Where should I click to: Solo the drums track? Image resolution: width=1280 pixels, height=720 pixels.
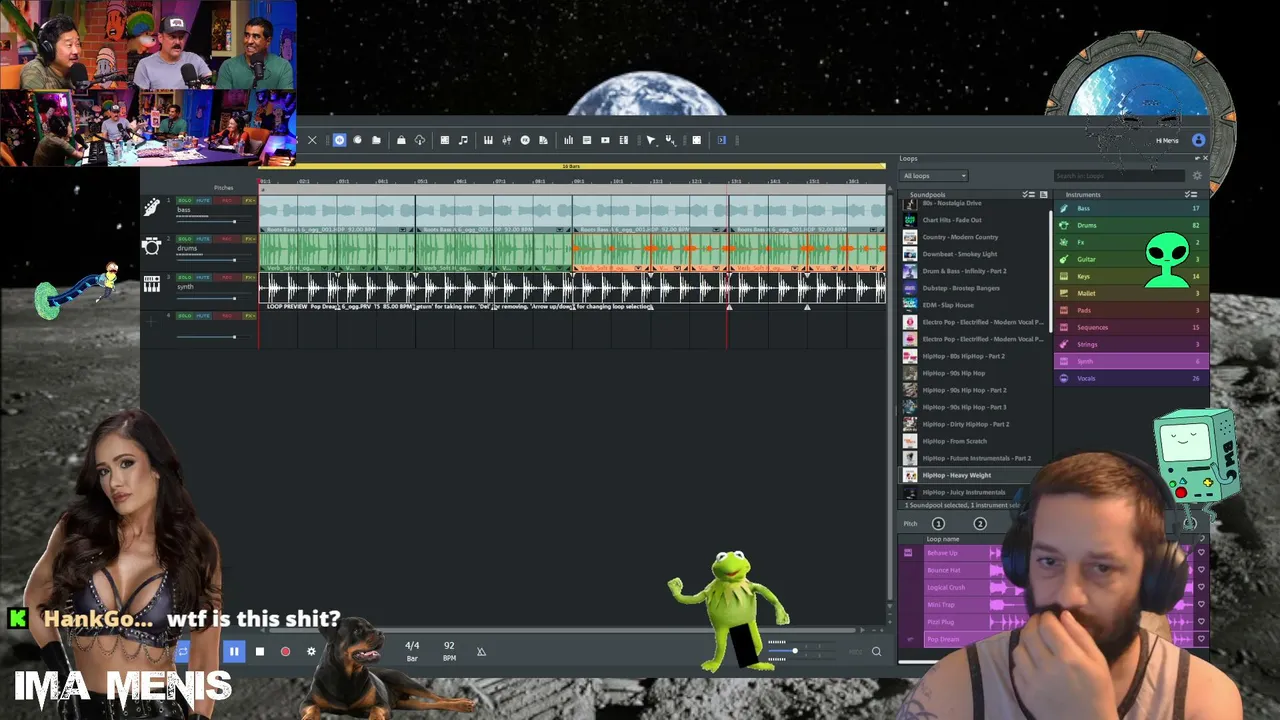[184, 239]
